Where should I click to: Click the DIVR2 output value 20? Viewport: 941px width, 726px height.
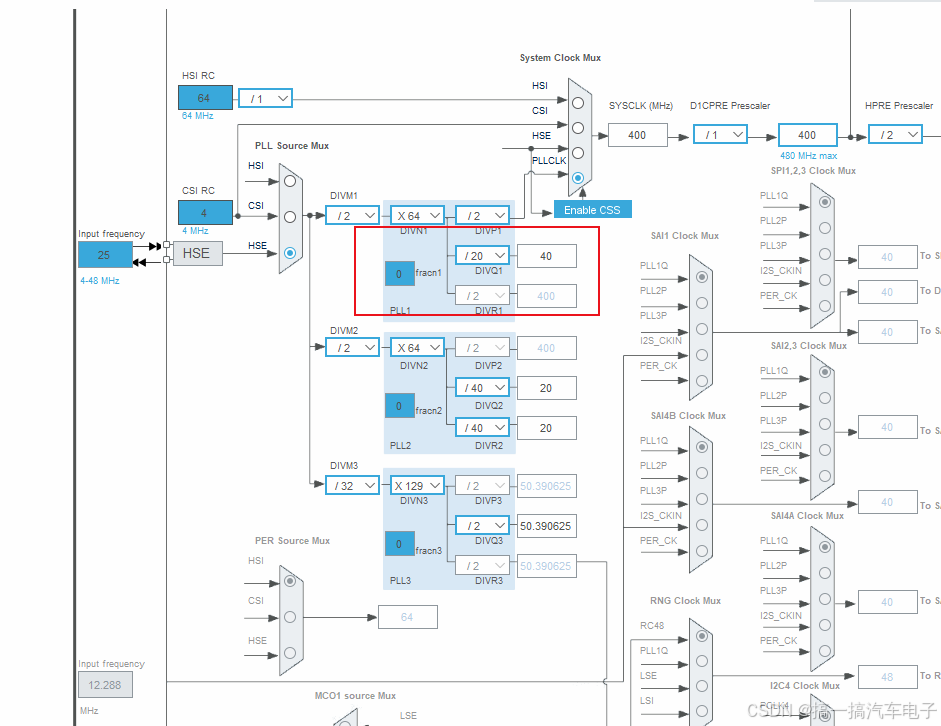click(x=546, y=428)
